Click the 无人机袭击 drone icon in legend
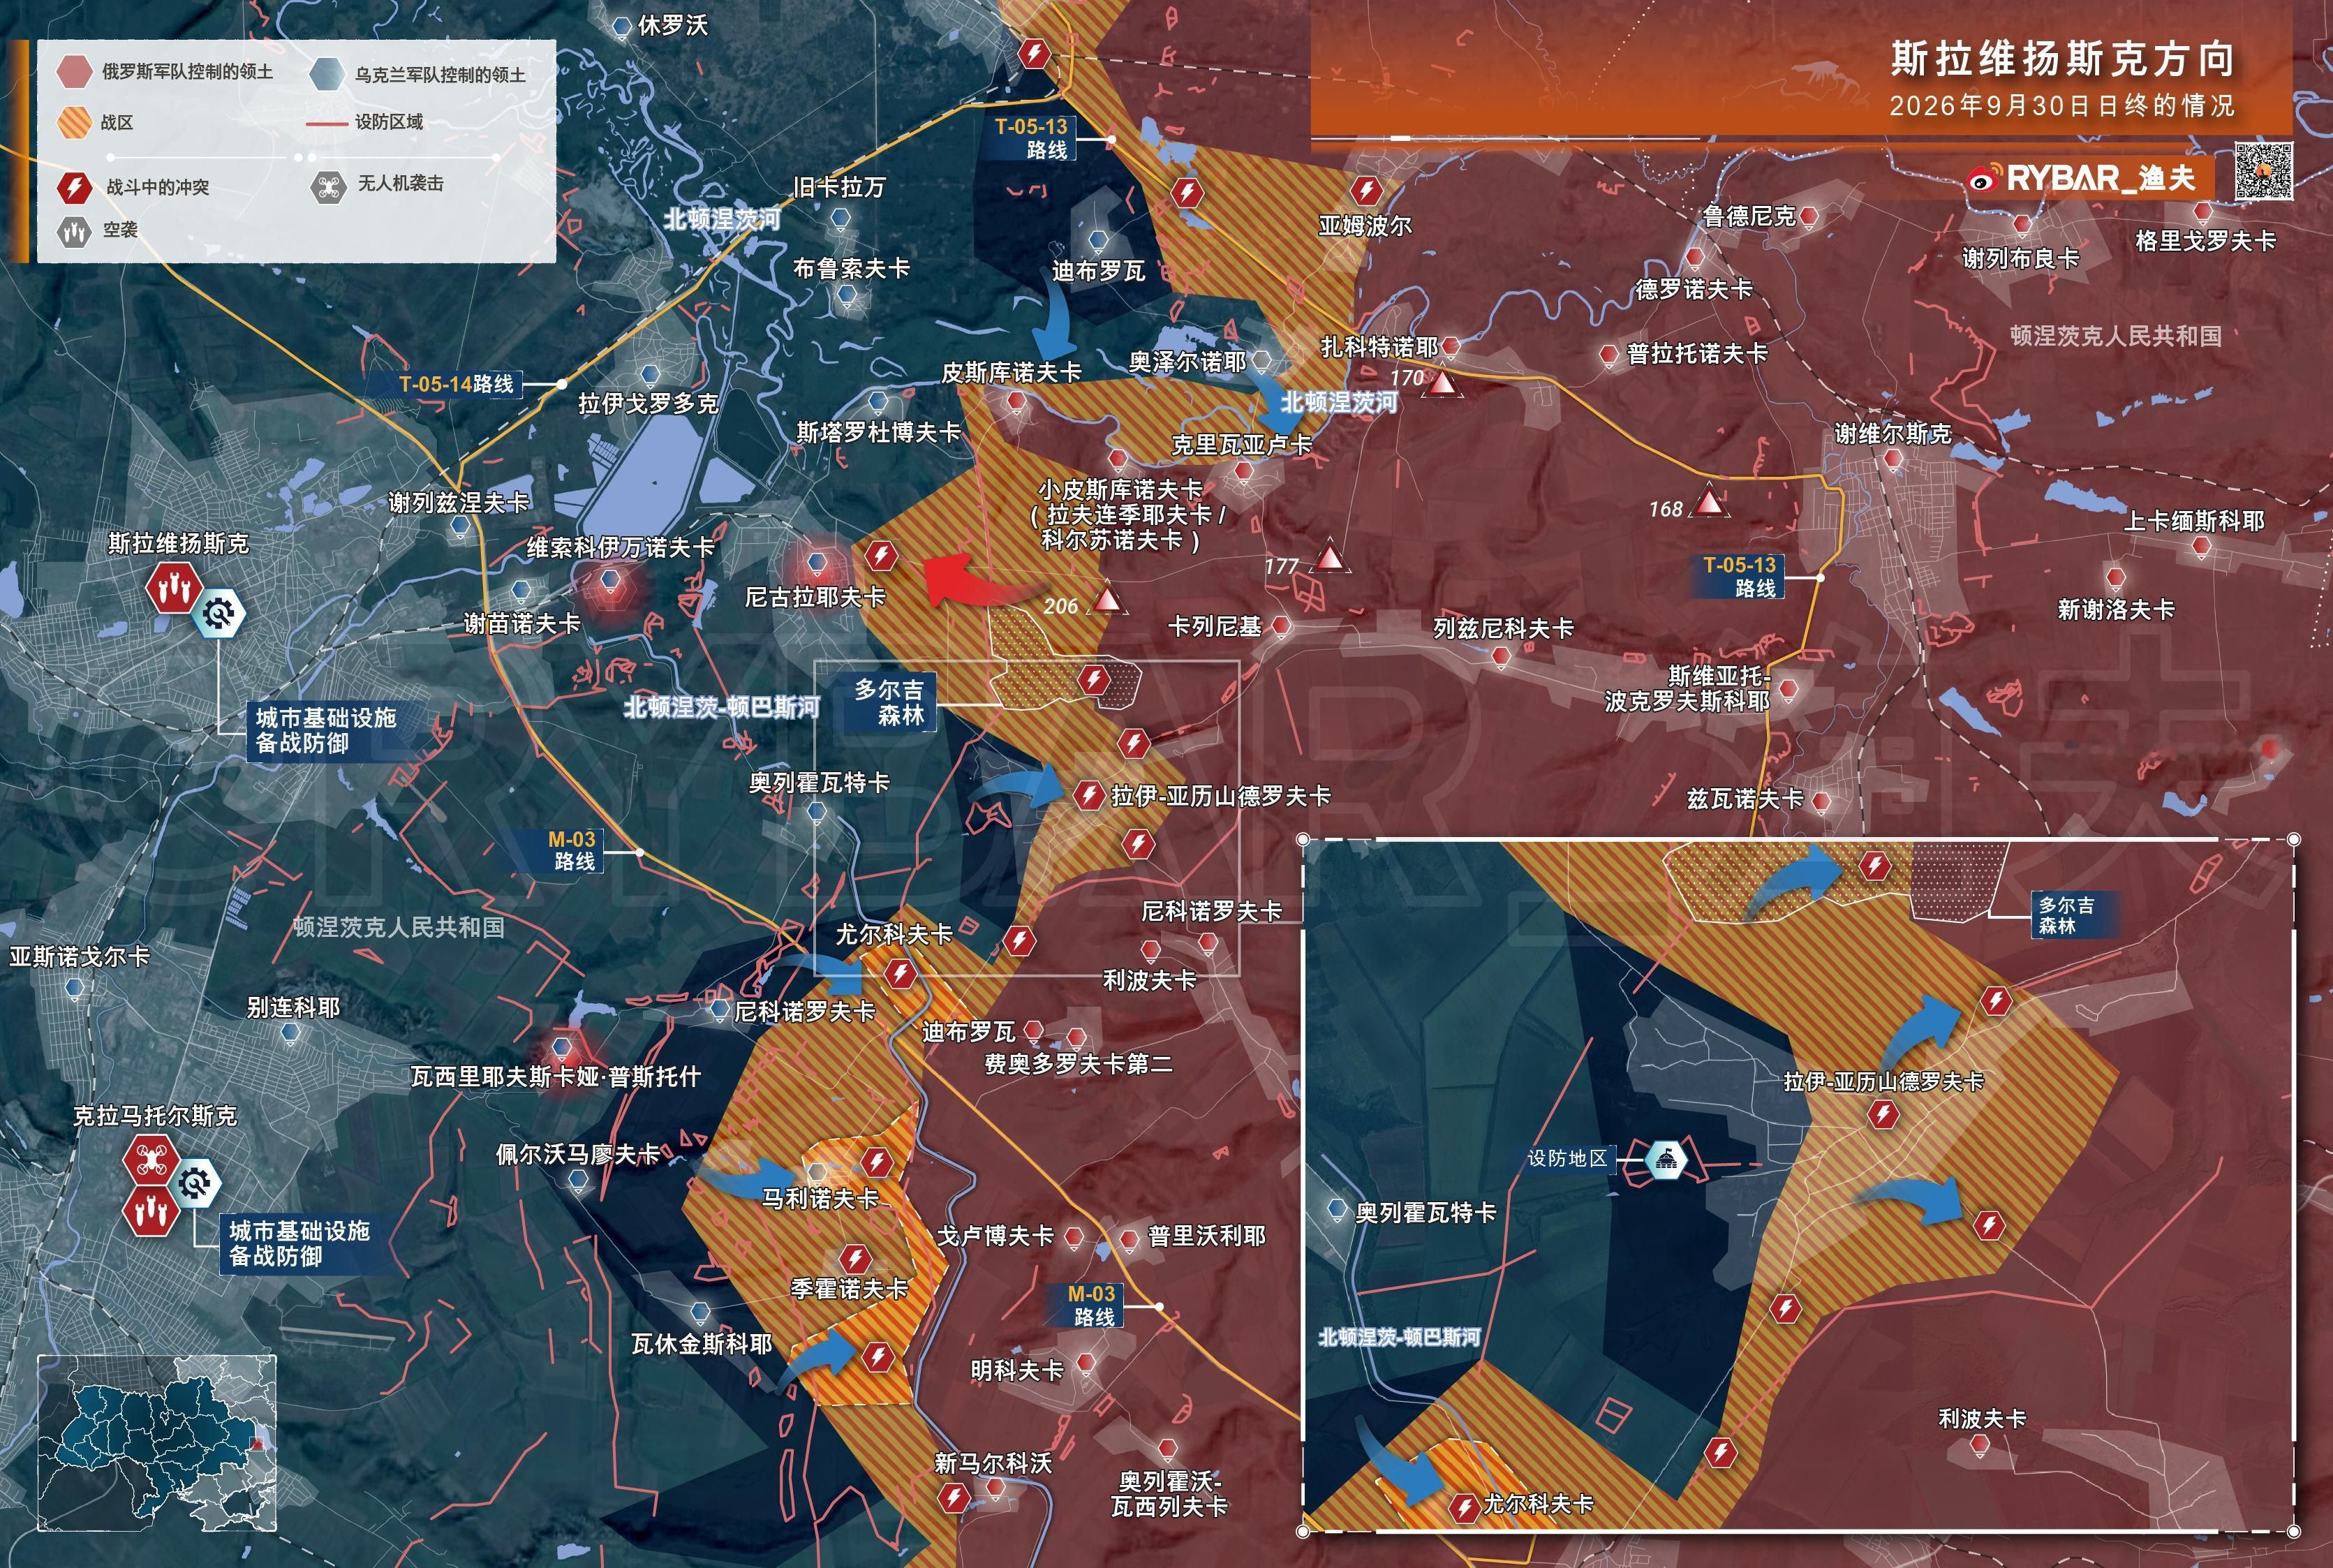 point(328,186)
